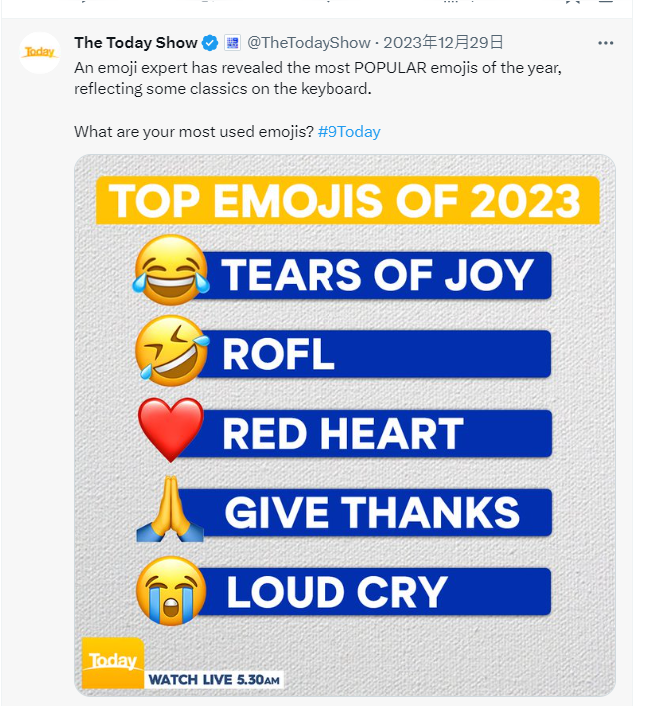Open the #9Today hashtag
The image size is (661, 706).
click(349, 132)
